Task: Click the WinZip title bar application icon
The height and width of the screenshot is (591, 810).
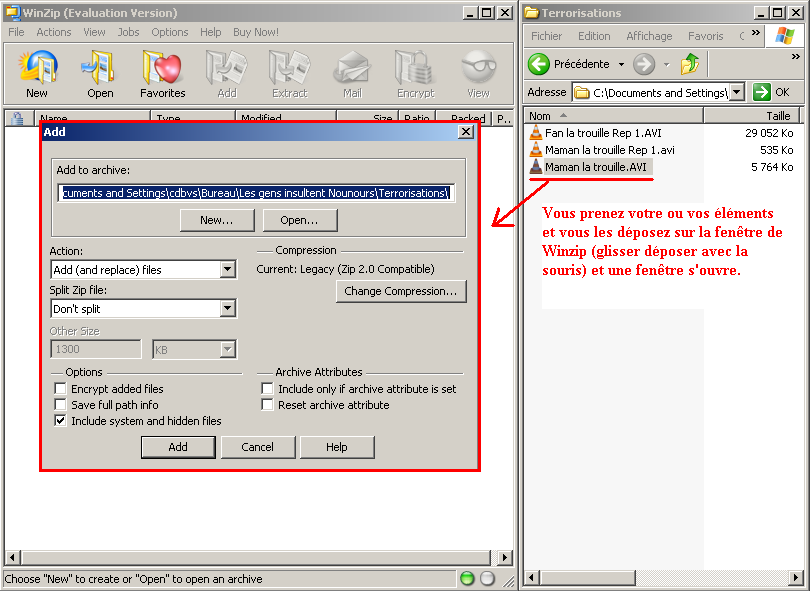Action: [x=13, y=12]
